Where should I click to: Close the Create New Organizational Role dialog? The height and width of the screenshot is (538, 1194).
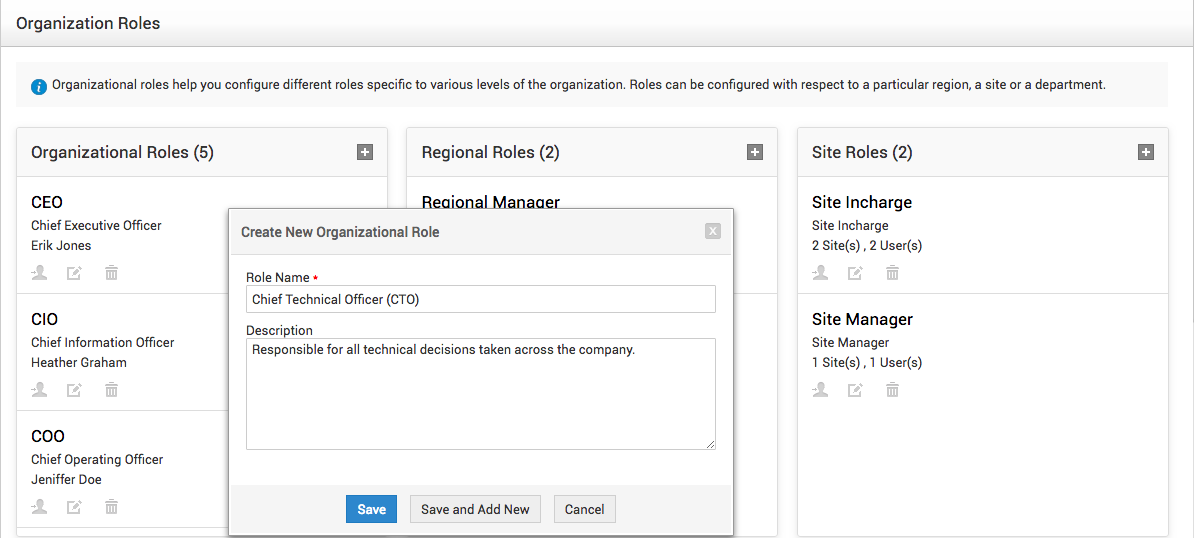[713, 231]
